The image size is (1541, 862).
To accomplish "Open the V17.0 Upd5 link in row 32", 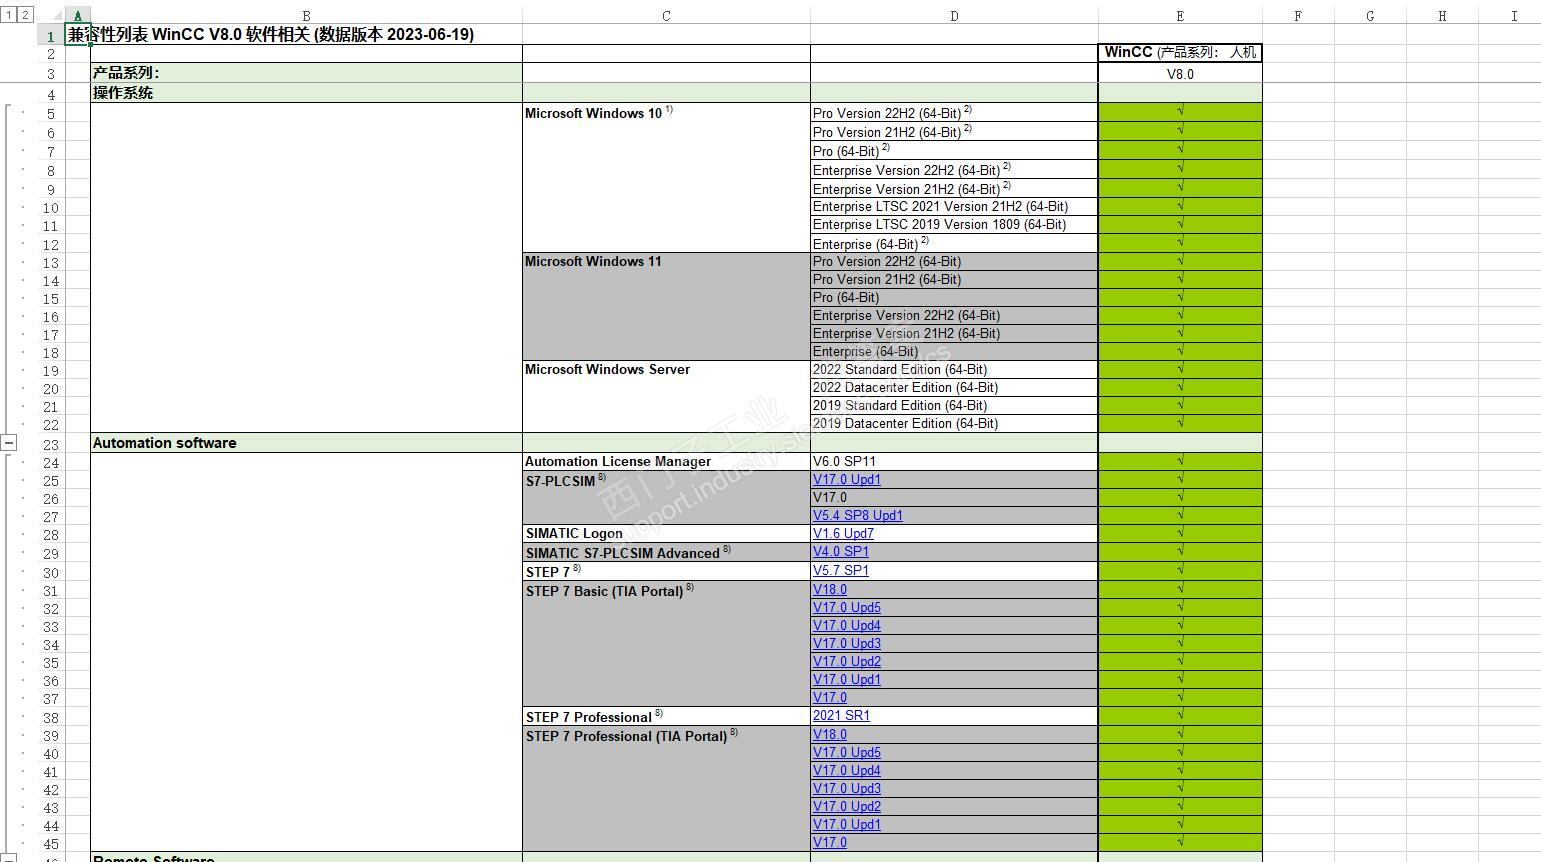I will (847, 608).
